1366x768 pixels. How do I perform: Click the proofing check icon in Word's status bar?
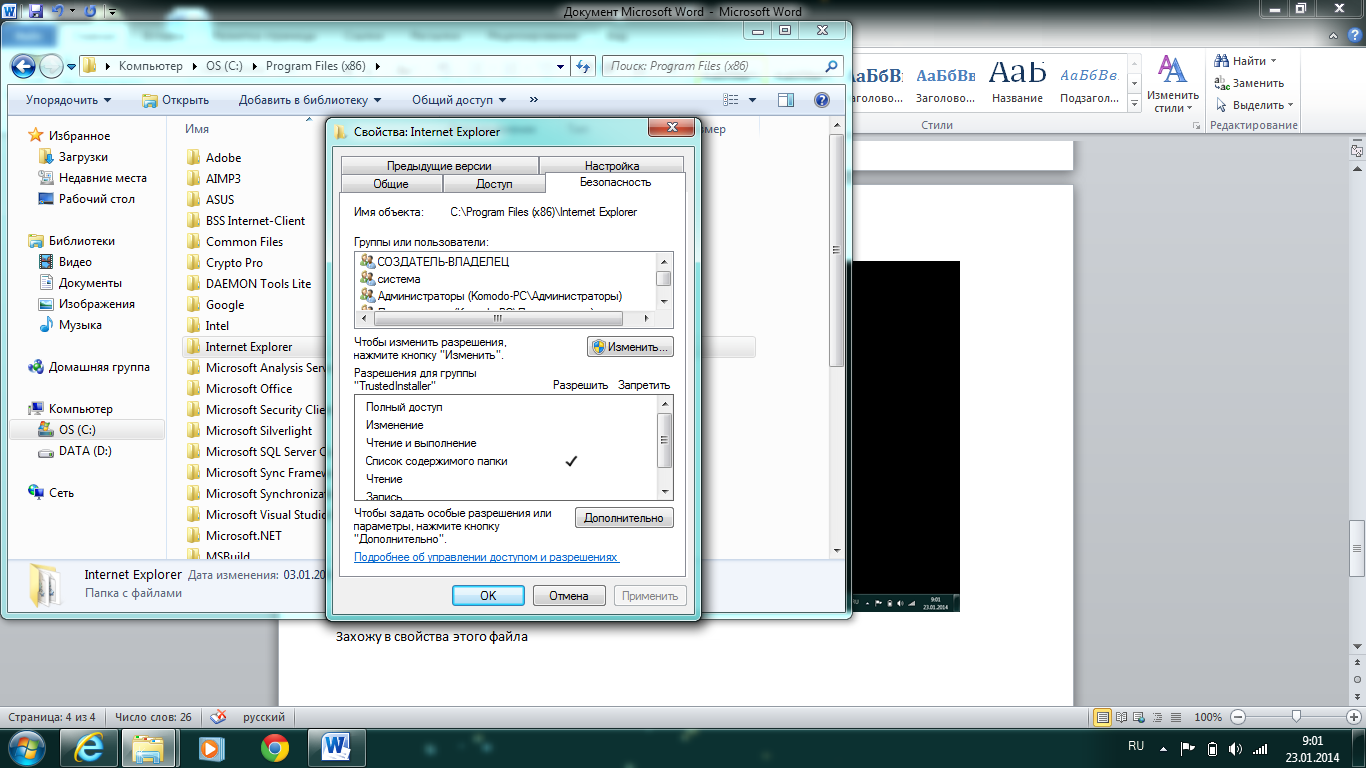click(218, 717)
